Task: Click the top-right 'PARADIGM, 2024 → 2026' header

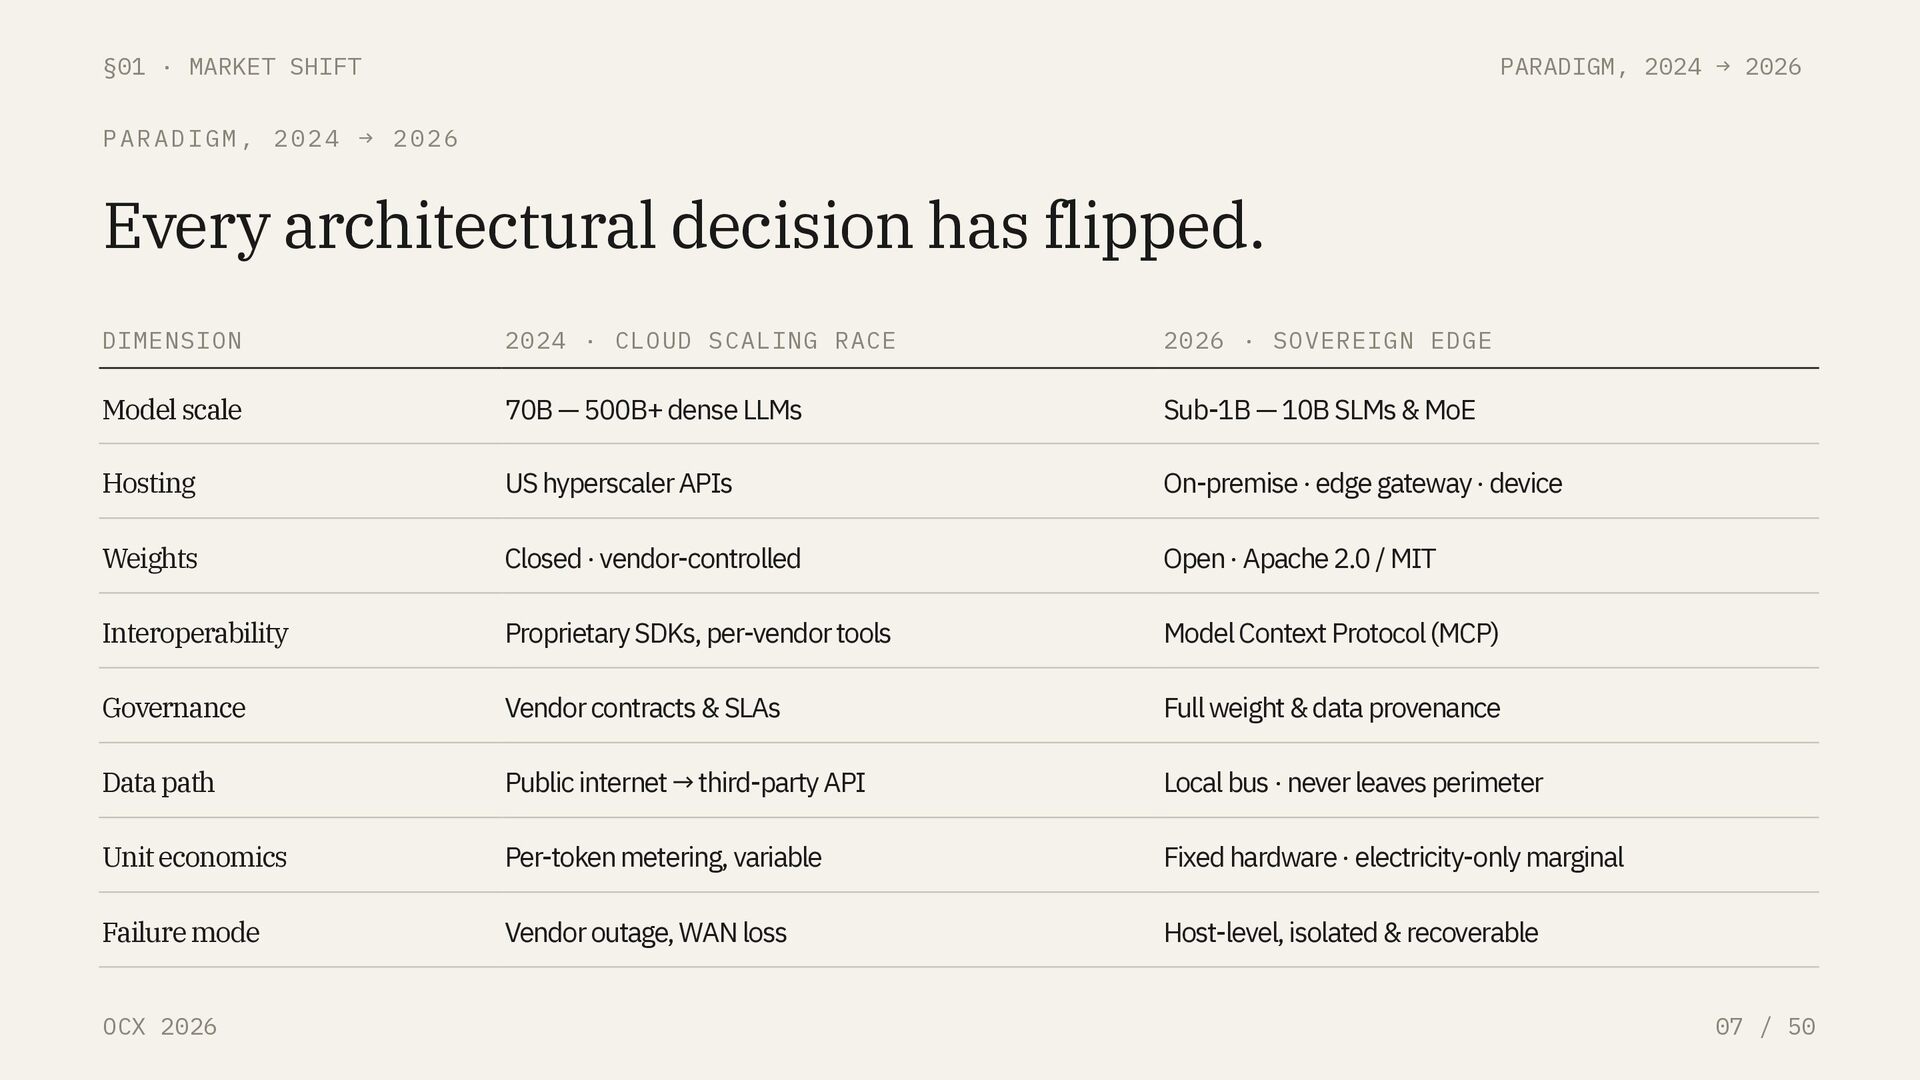Action: [x=1650, y=67]
